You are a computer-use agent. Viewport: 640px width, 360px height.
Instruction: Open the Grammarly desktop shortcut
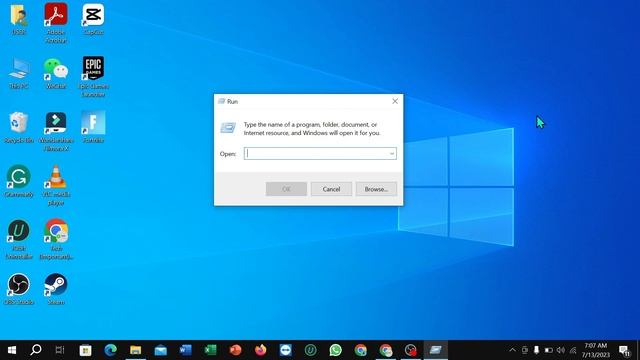tap(19, 181)
